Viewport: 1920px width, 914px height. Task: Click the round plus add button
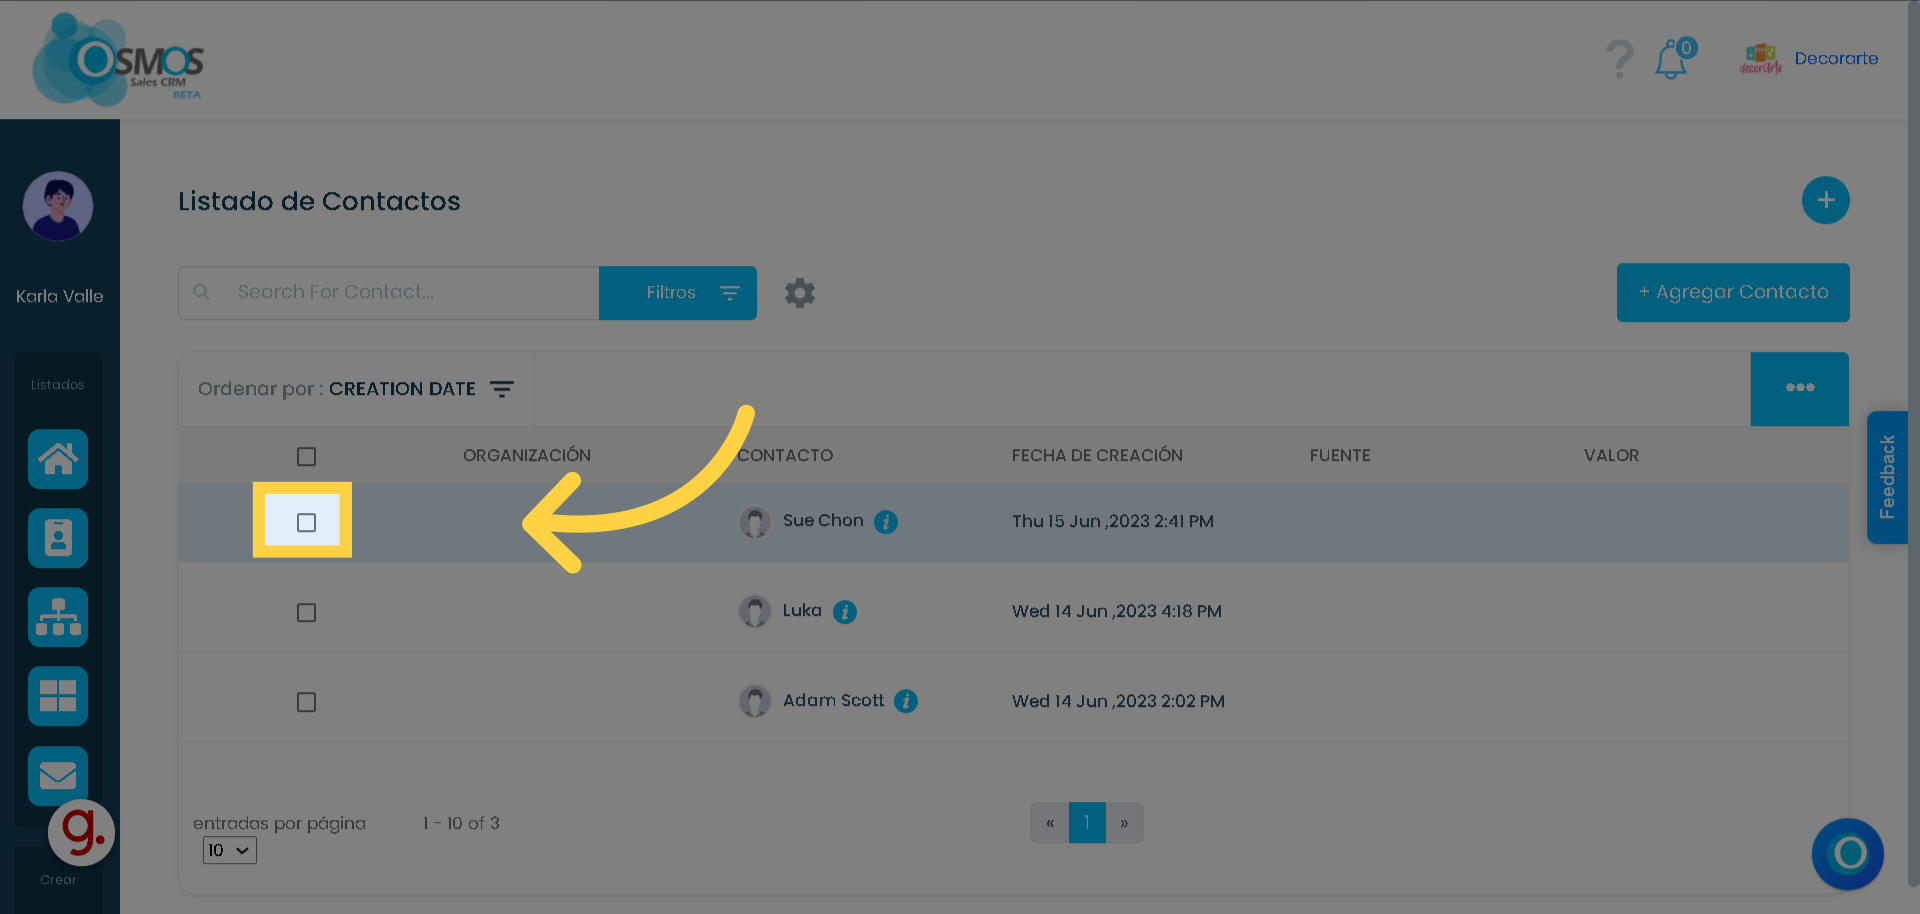1825,200
